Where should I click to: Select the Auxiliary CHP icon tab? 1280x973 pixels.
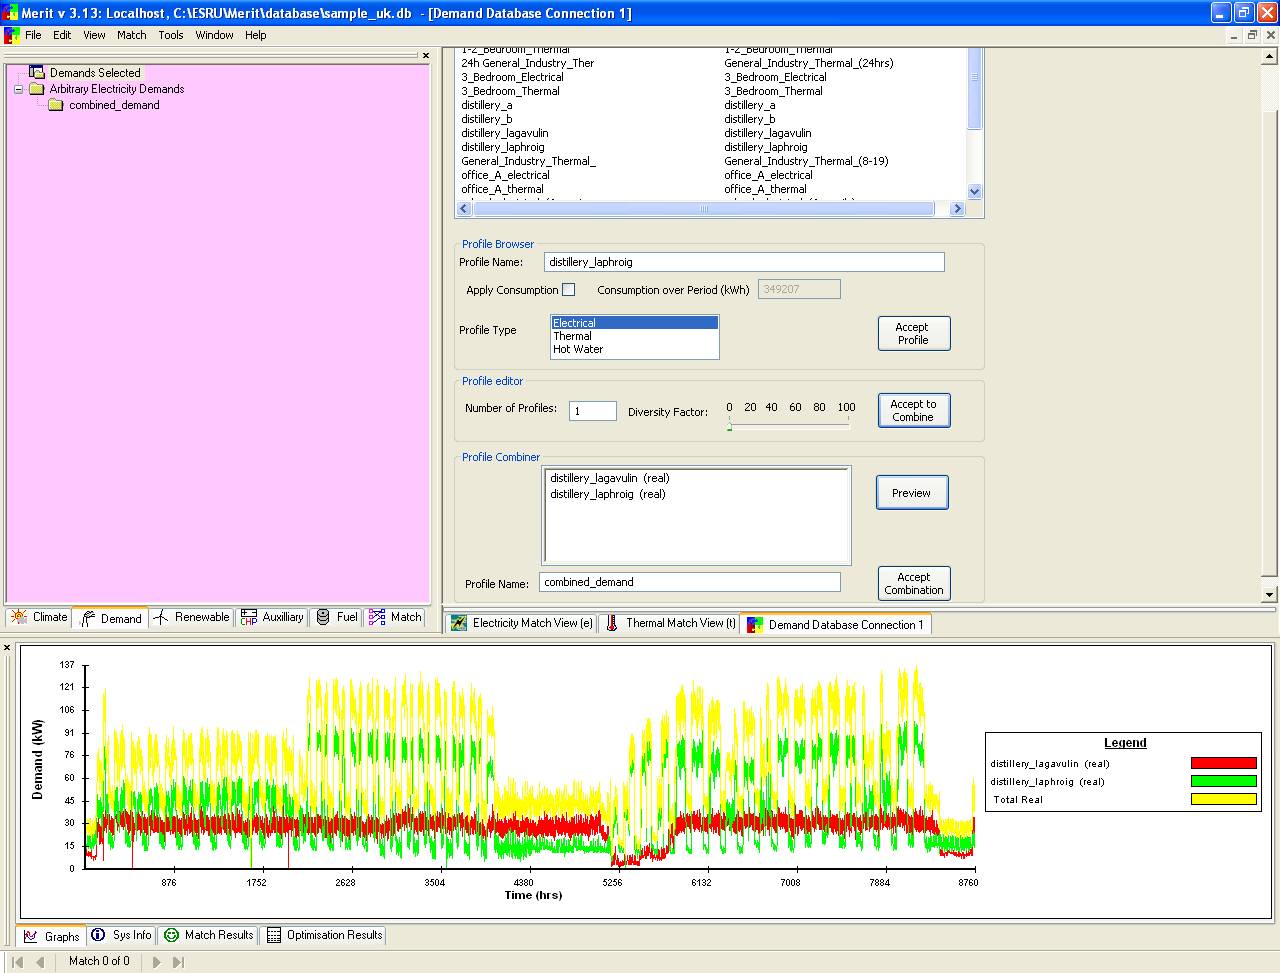(x=249, y=617)
